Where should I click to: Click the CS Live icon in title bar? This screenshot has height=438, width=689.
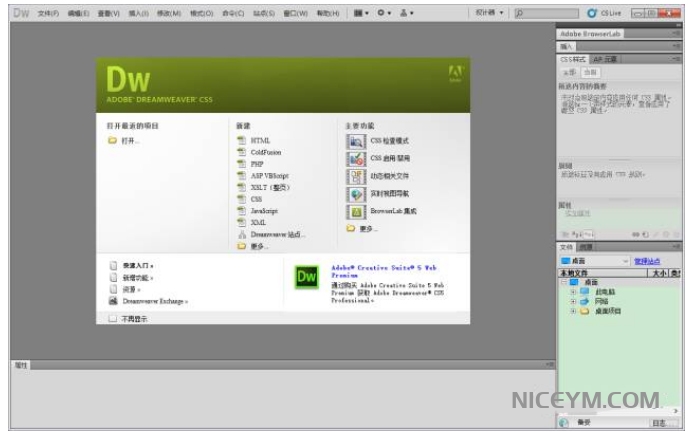coord(592,13)
